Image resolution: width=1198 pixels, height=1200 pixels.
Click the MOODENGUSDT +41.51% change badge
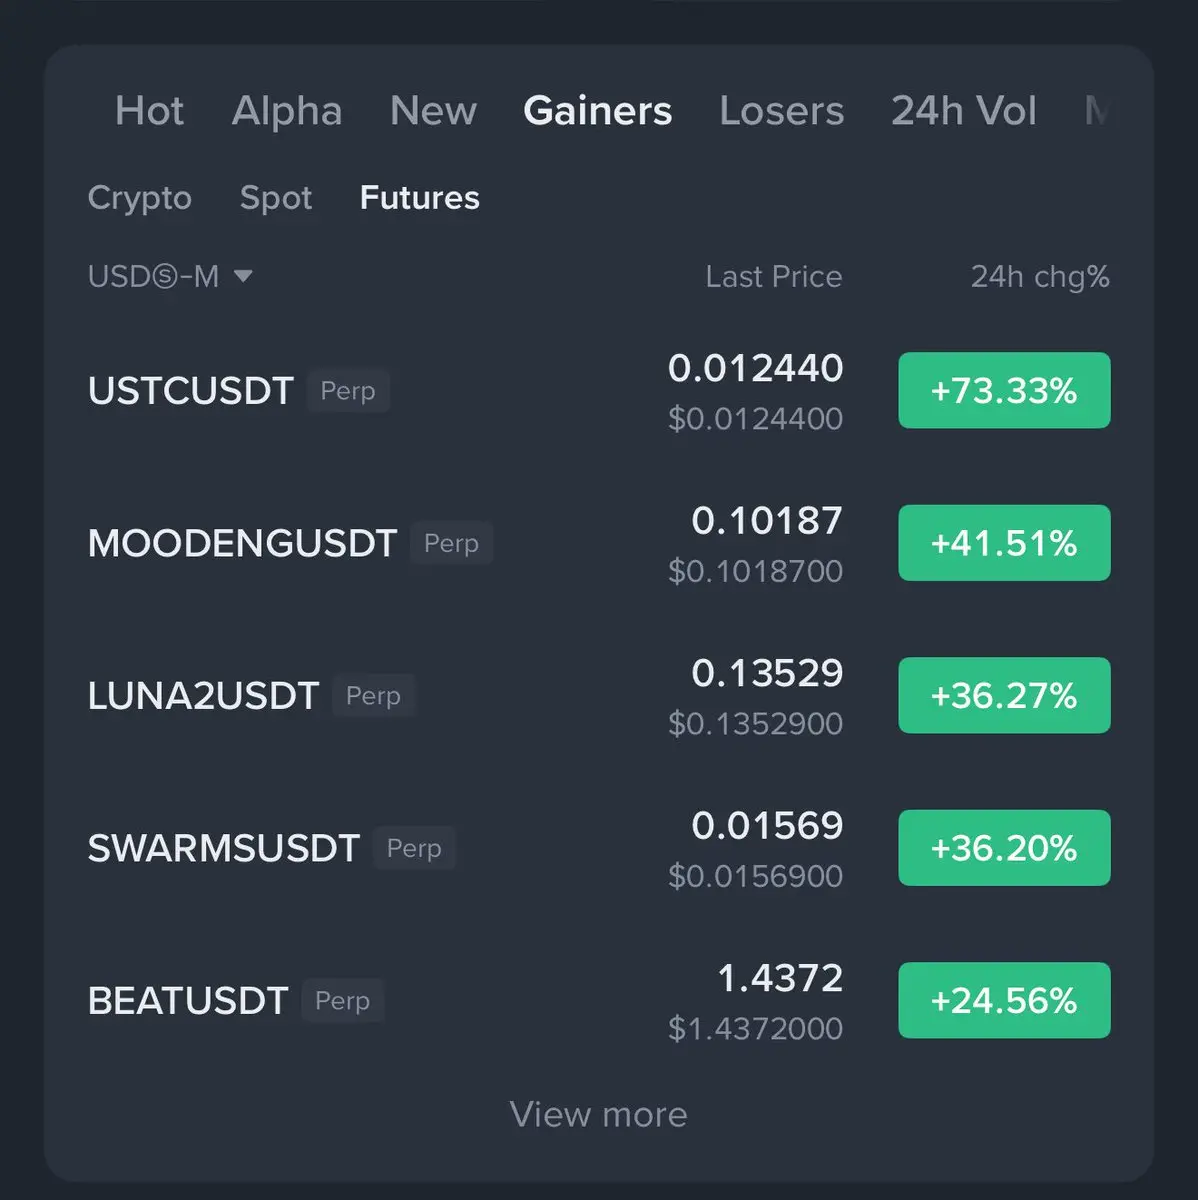coord(1004,543)
